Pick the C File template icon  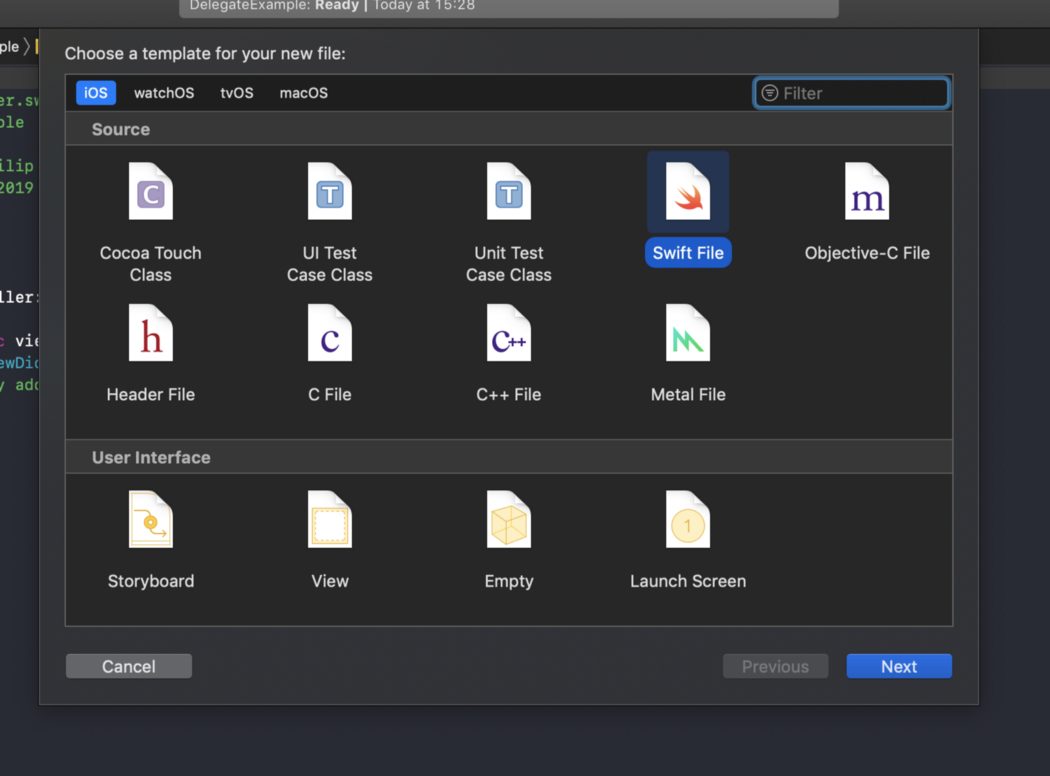[329, 333]
